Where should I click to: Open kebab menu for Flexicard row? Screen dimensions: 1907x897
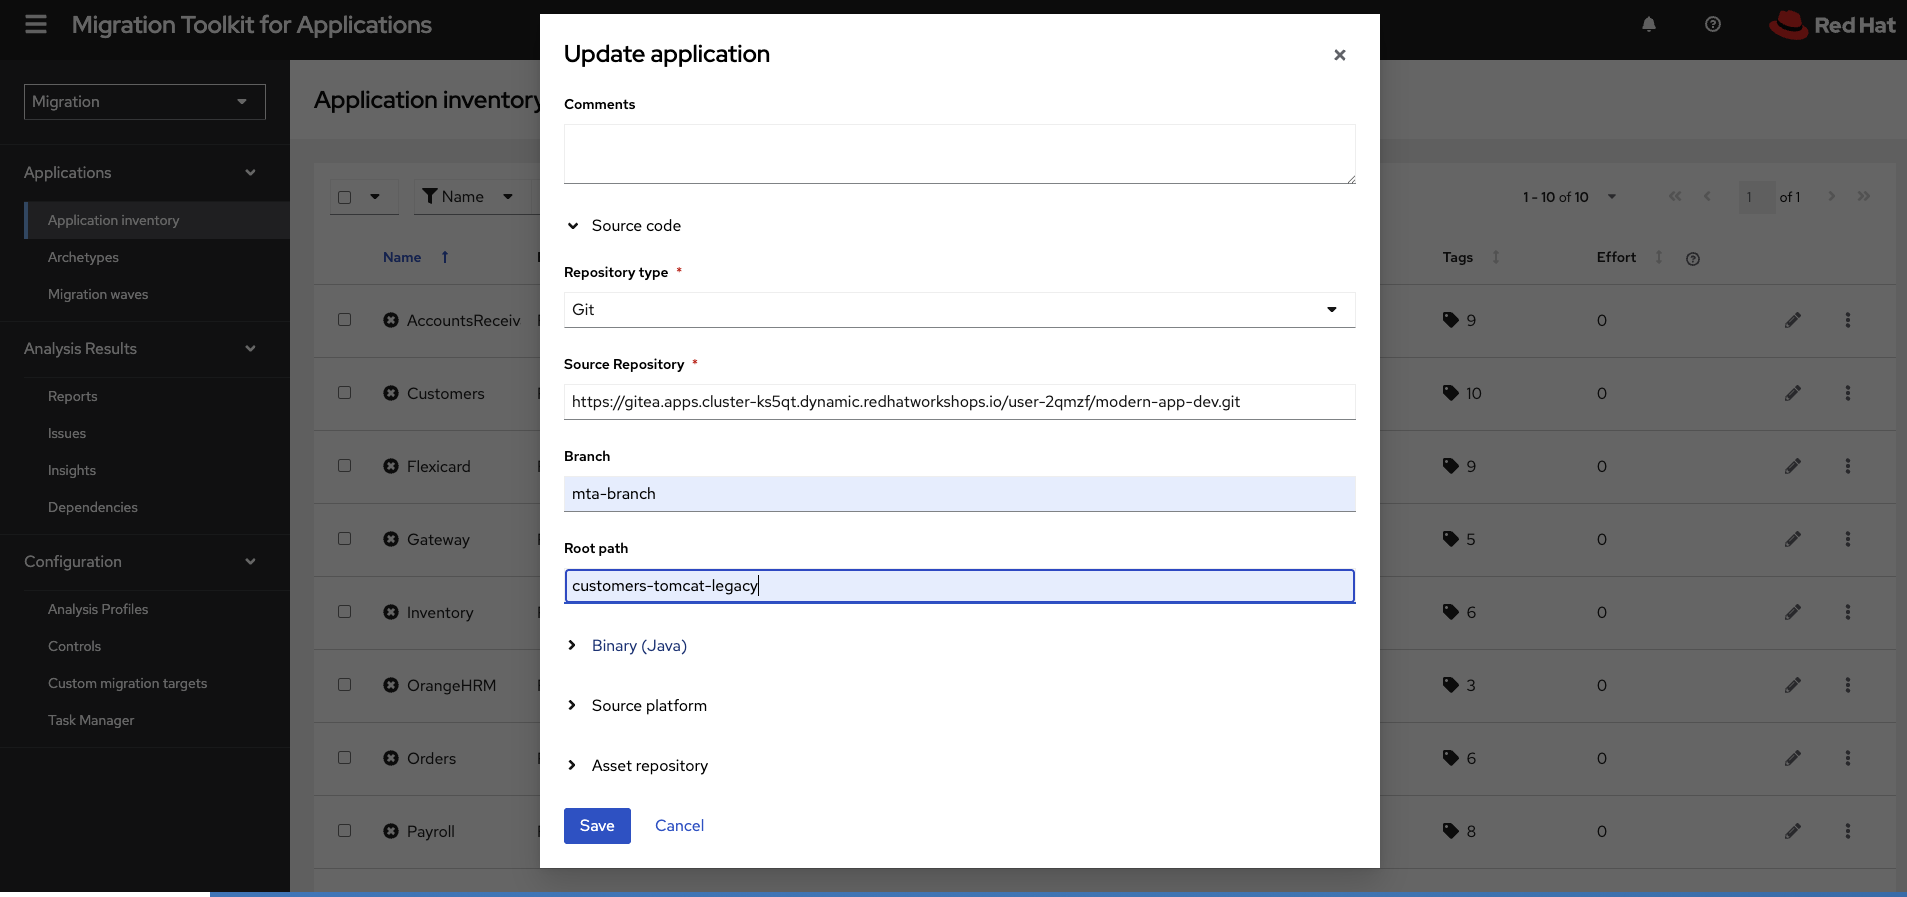[1848, 466]
